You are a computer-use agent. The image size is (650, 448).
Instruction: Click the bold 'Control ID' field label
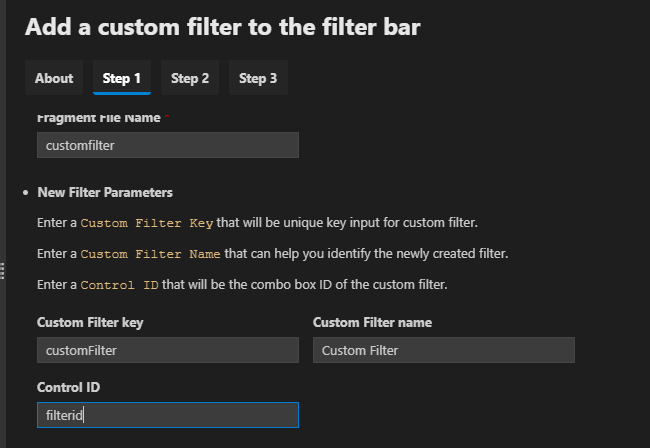pyautogui.click(x=68, y=387)
